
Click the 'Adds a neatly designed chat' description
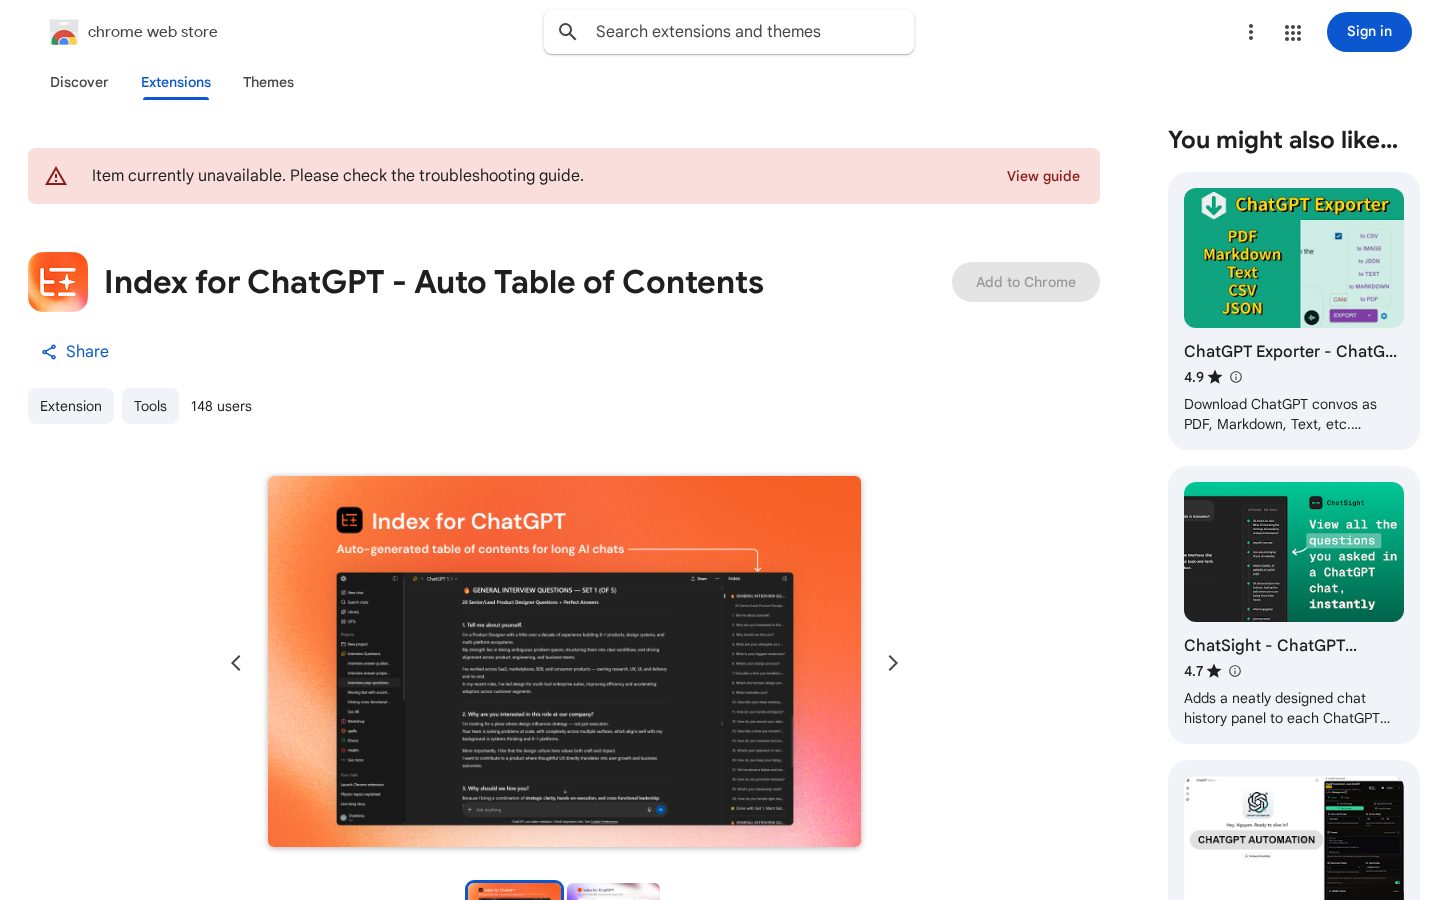pyautogui.click(x=1287, y=708)
